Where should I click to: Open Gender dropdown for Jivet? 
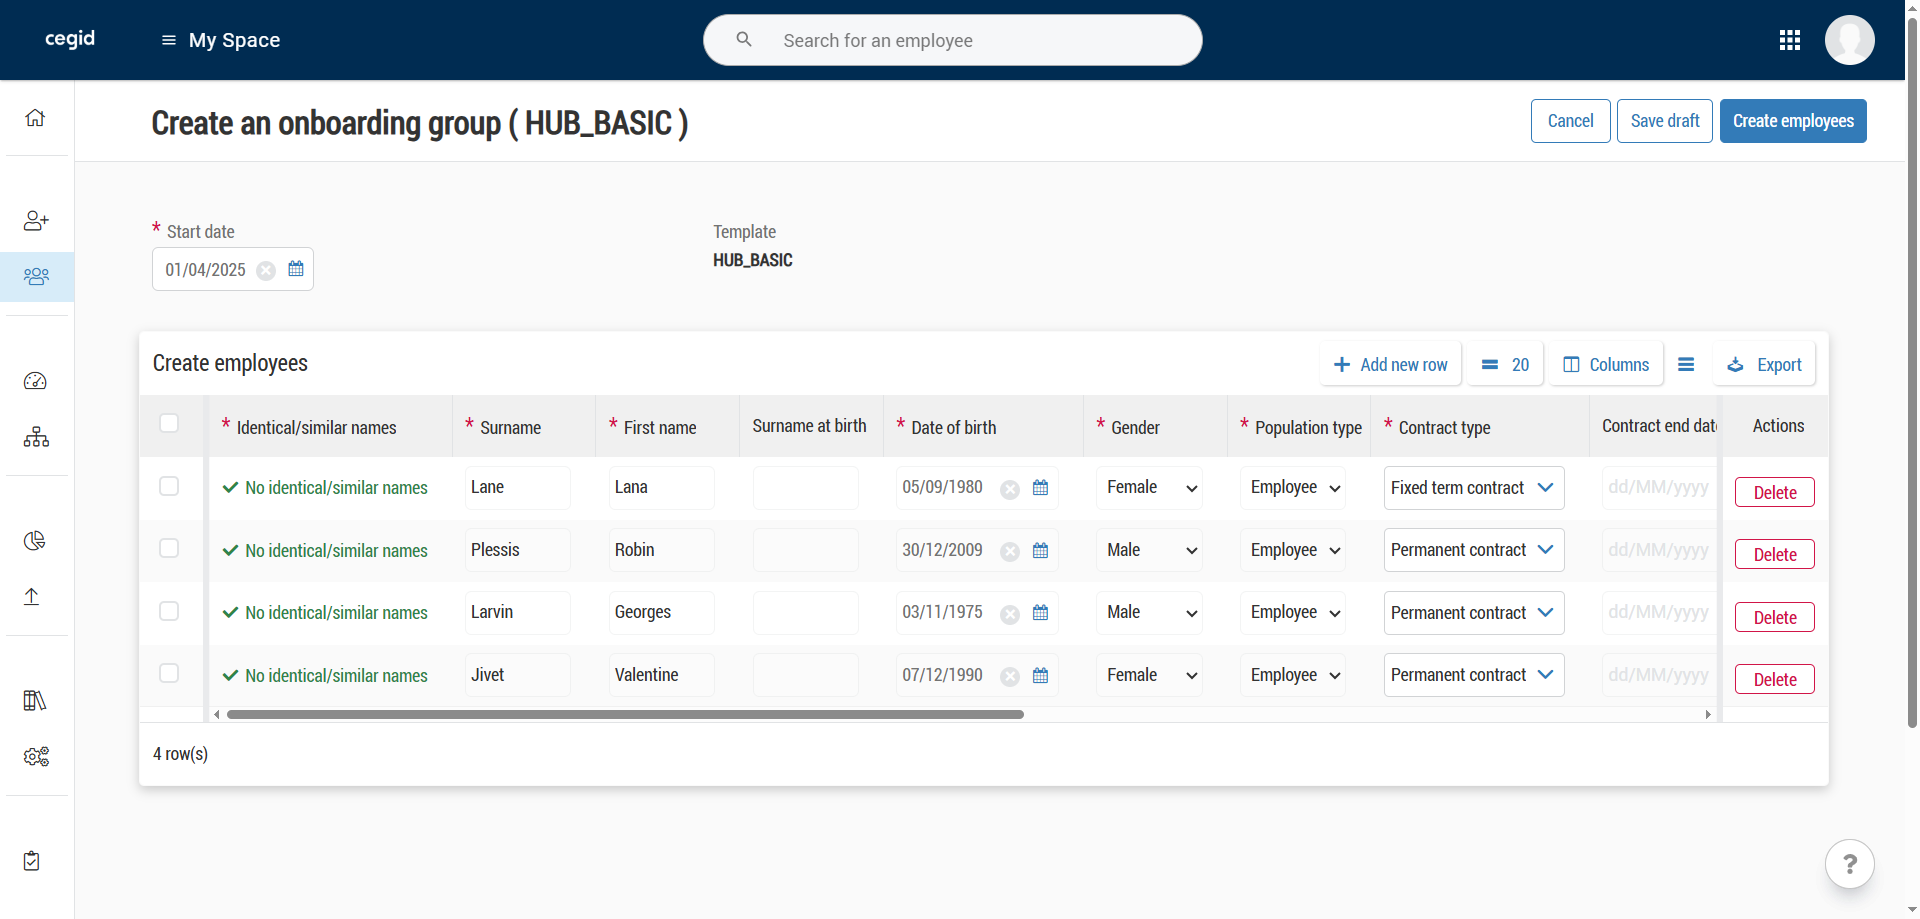click(x=1149, y=675)
